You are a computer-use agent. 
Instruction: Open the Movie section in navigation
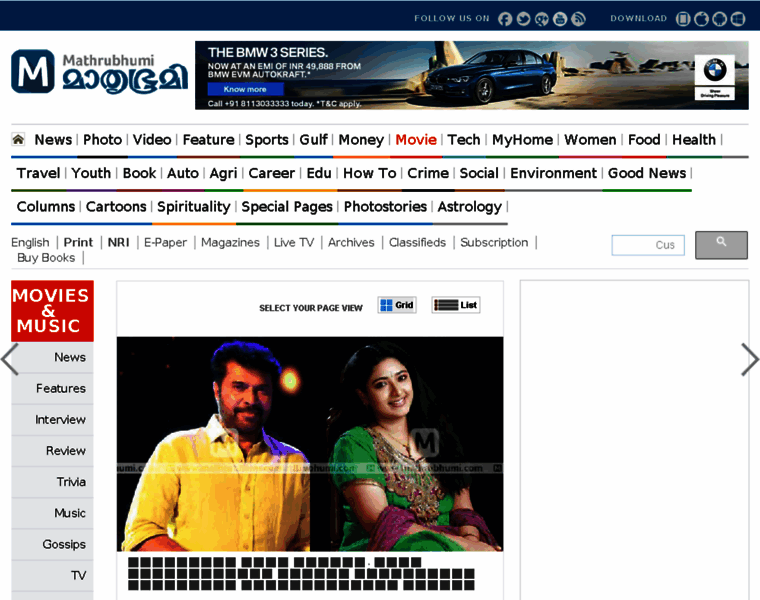(x=415, y=140)
